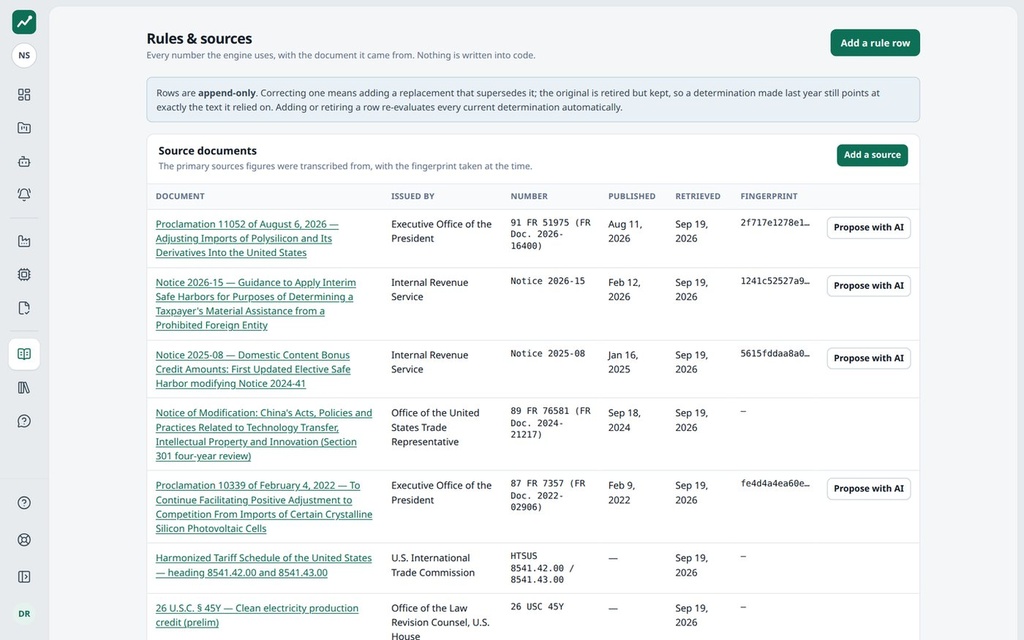Click fingerprint value 1241c52527a9…
The width and height of the screenshot is (1024, 640).
(775, 281)
